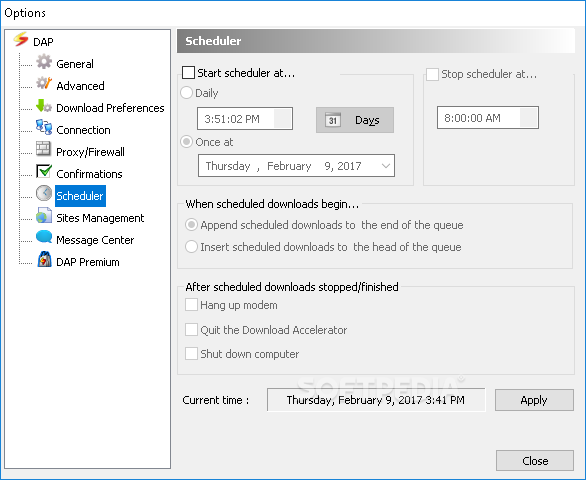This screenshot has width=586, height=480.
Task: Select the Scheduler tree entry
Action: click(x=80, y=196)
